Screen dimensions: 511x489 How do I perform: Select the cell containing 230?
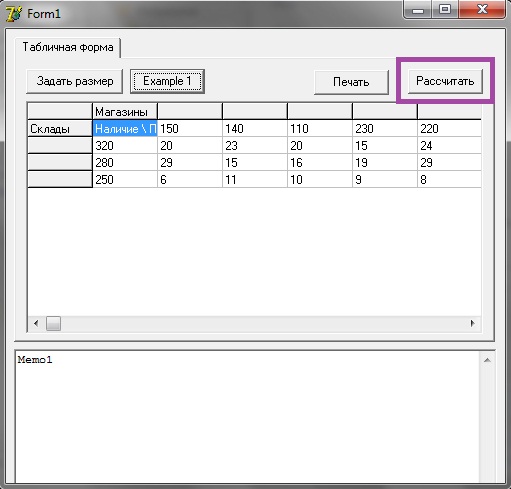click(385, 129)
